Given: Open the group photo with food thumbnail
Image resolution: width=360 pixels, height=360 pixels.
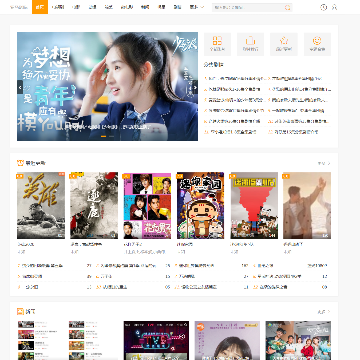Looking at the screenshot, I should tap(298, 340).
